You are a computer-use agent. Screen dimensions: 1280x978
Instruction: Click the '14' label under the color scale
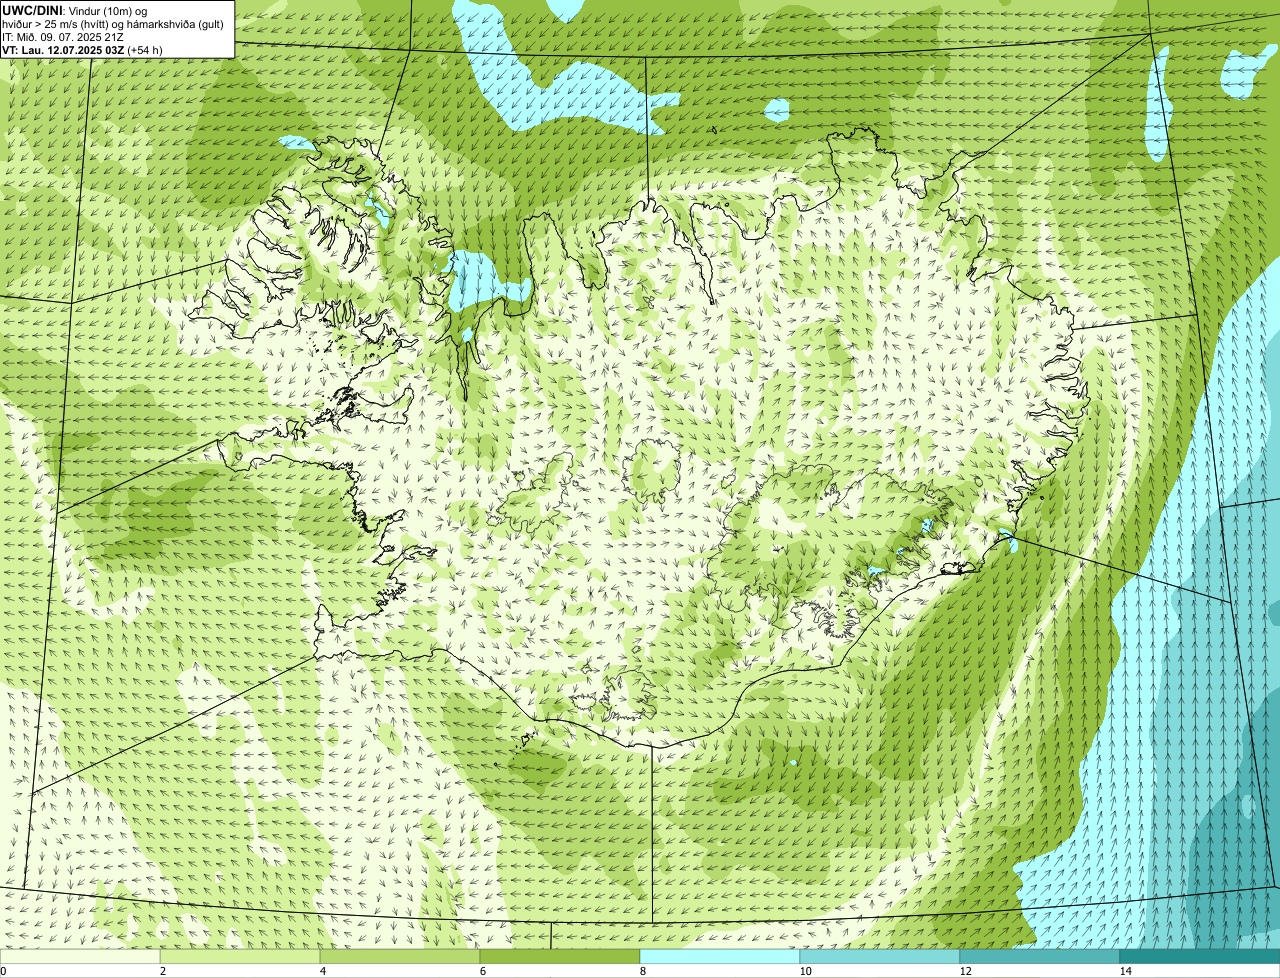[x=1125, y=971]
